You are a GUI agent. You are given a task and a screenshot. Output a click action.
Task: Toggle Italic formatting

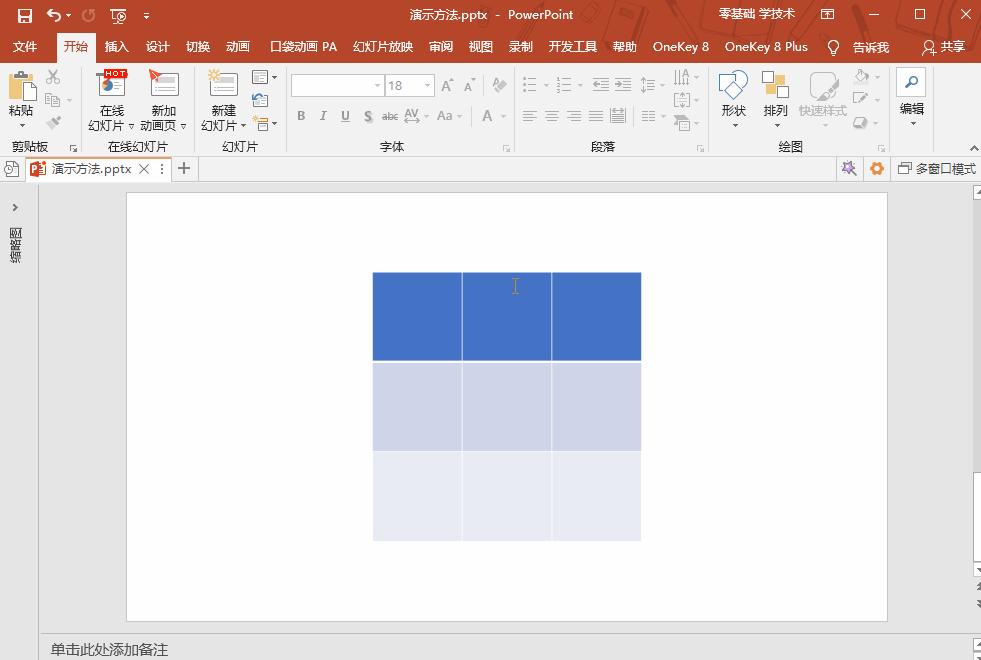(323, 116)
